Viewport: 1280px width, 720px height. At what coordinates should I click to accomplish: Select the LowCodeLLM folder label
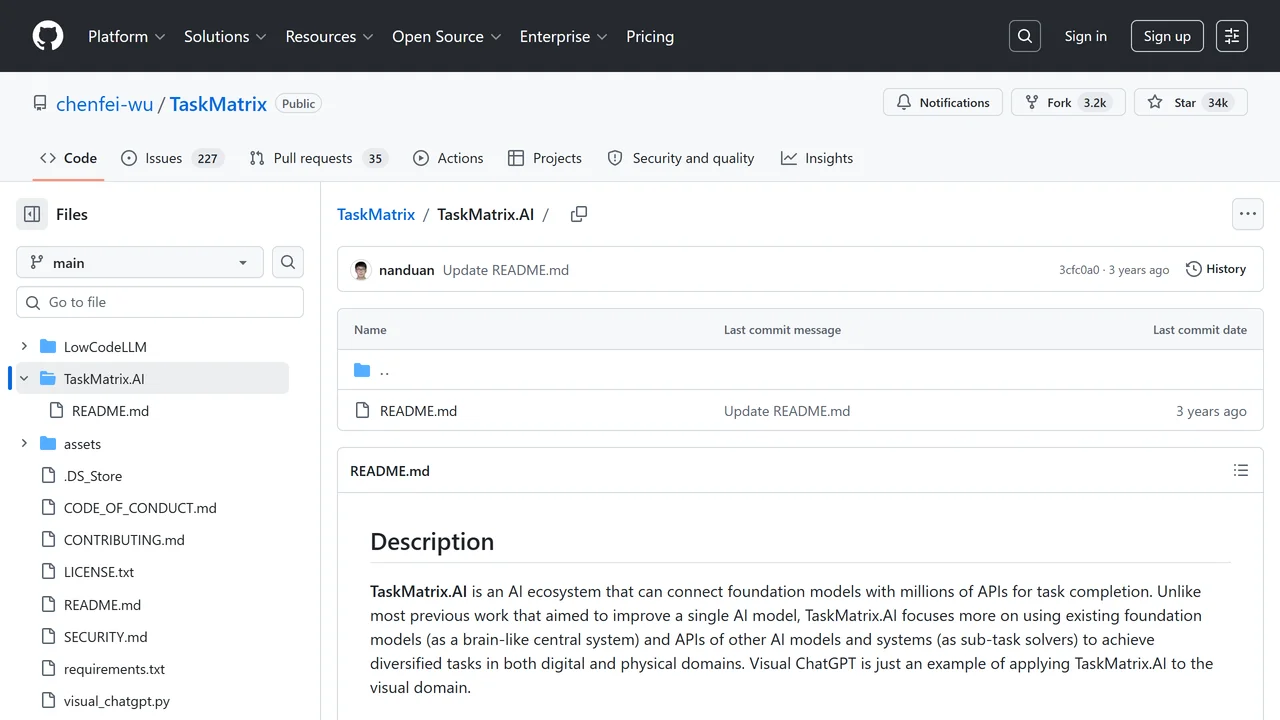[x=105, y=347]
